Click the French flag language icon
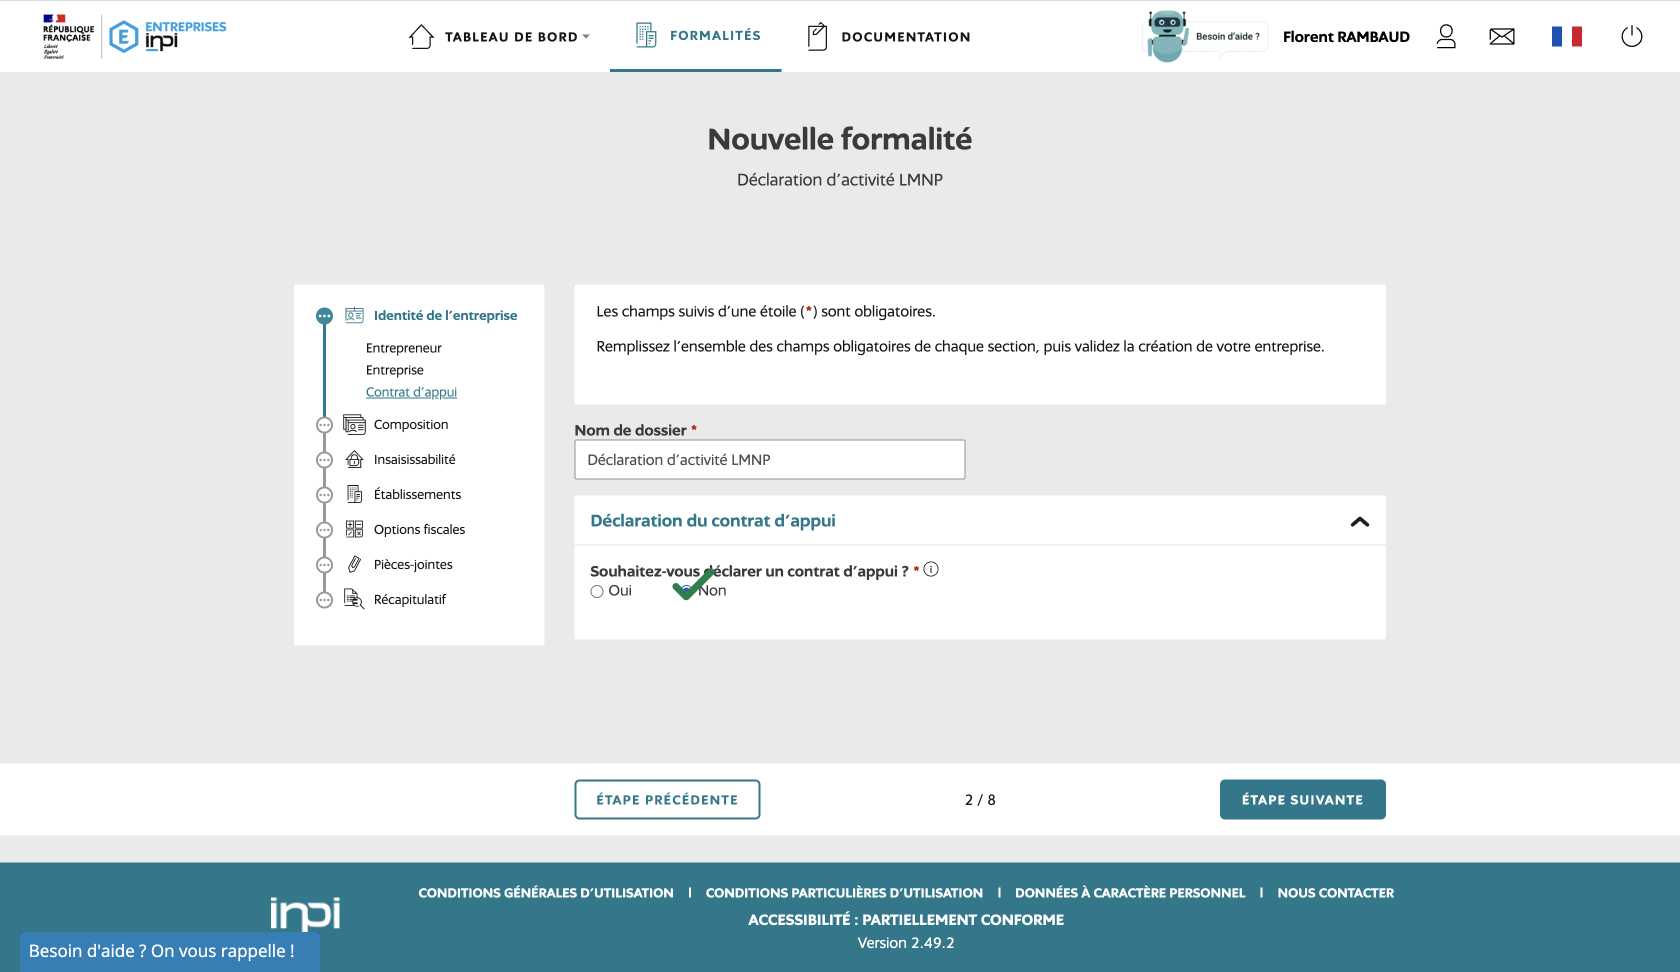This screenshot has width=1680, height=972. click(1567, 37)
